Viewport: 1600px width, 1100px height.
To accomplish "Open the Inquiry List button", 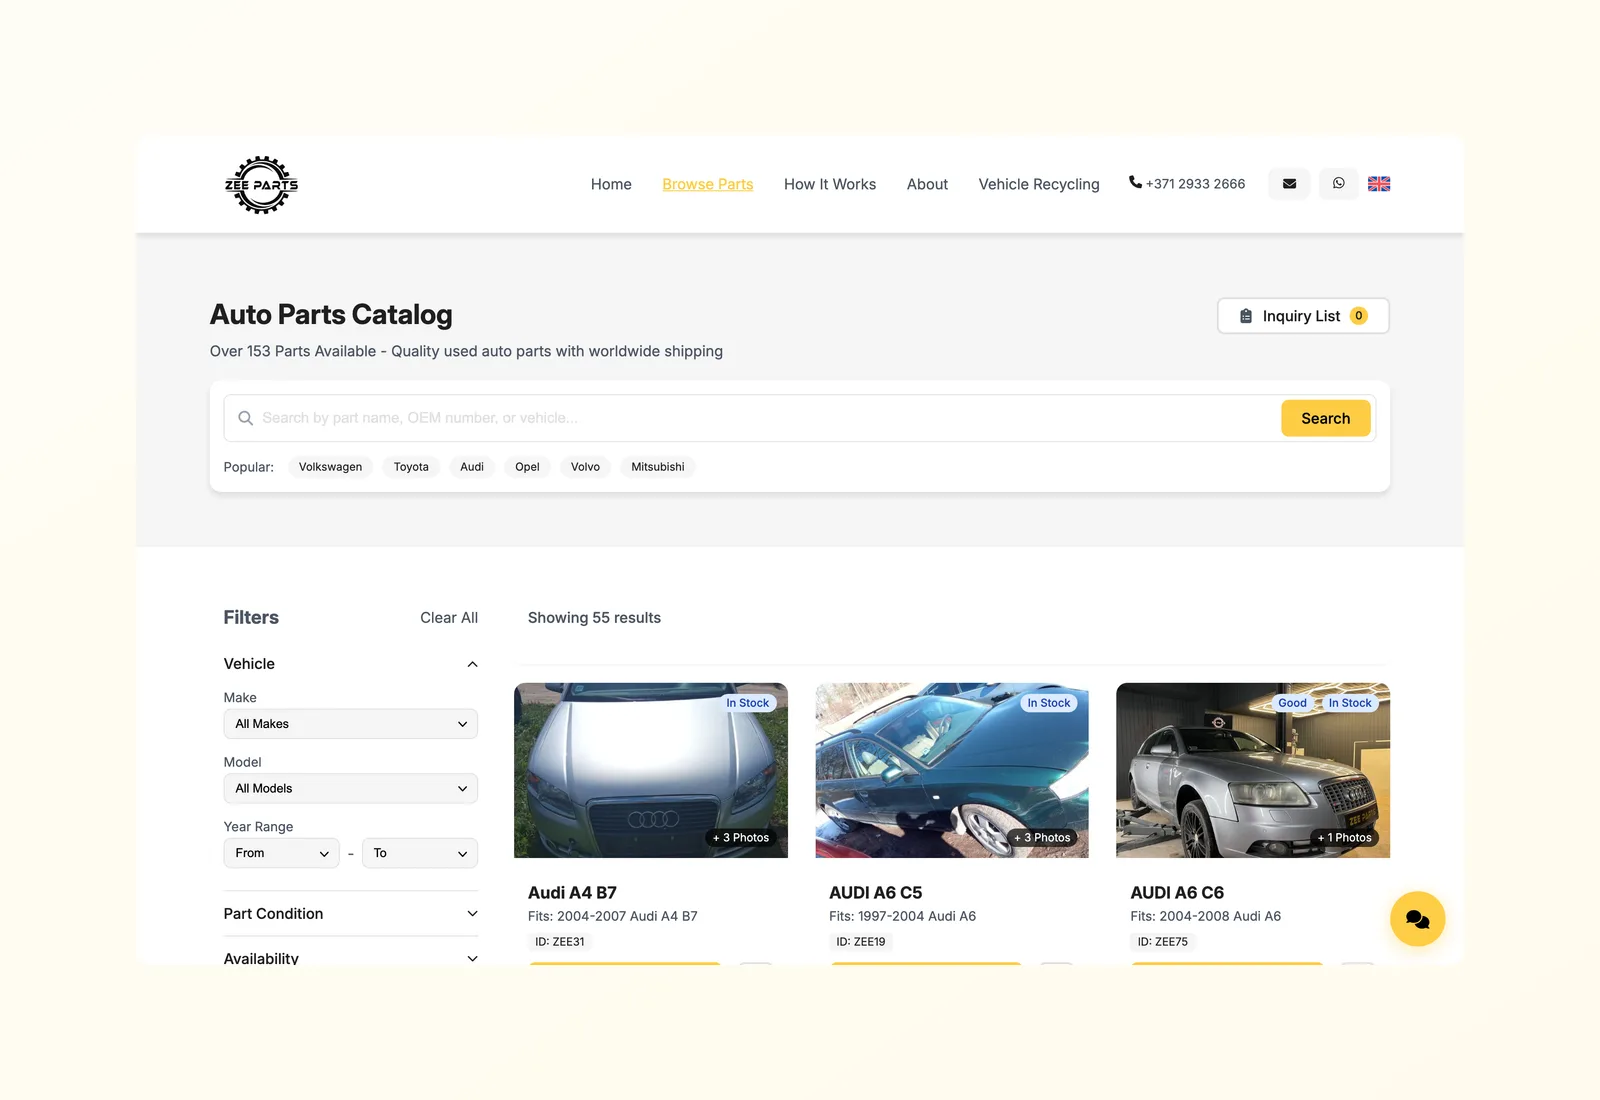I will click(x=1303, y=316).
